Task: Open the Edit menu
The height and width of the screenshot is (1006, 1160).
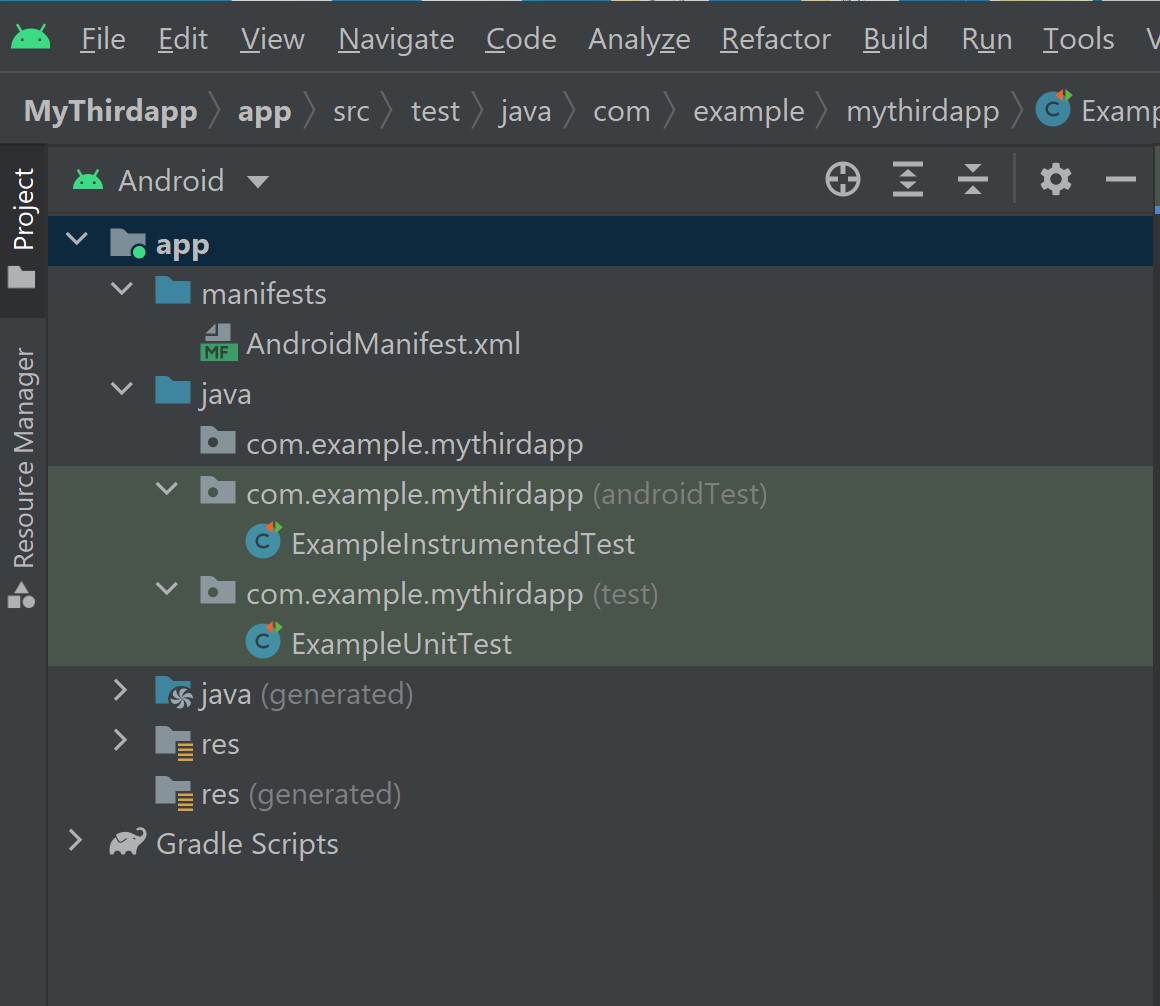Action: [183, 38]
